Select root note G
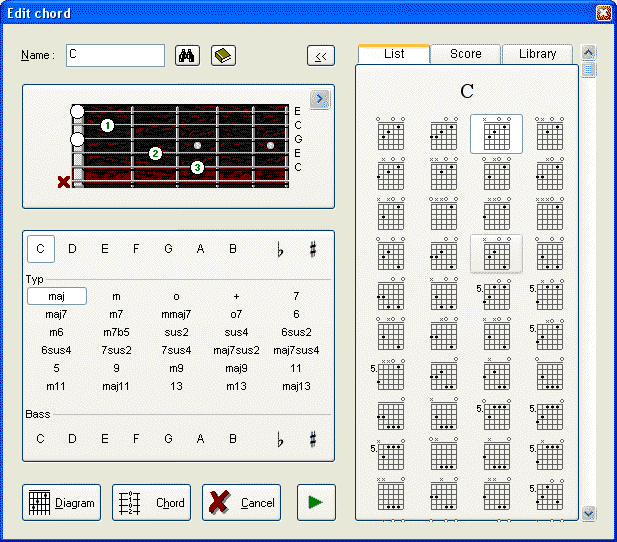The image size is (617, 542). click(168, 249)
